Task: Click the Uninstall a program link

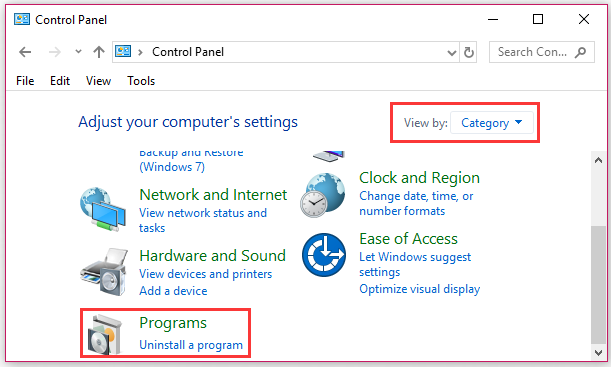Action: [191, 345]
